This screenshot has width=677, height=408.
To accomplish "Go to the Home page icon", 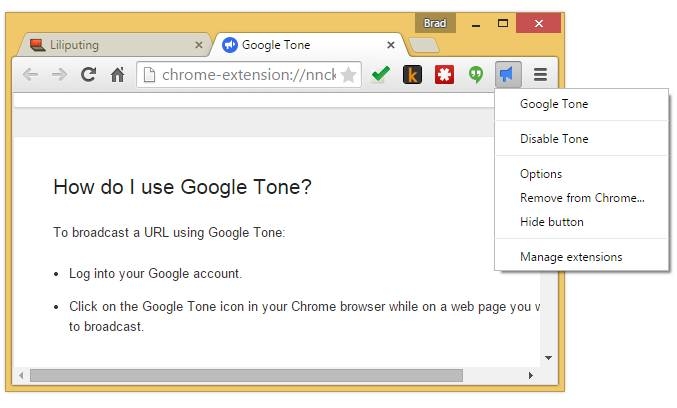I will click(117, 75).
